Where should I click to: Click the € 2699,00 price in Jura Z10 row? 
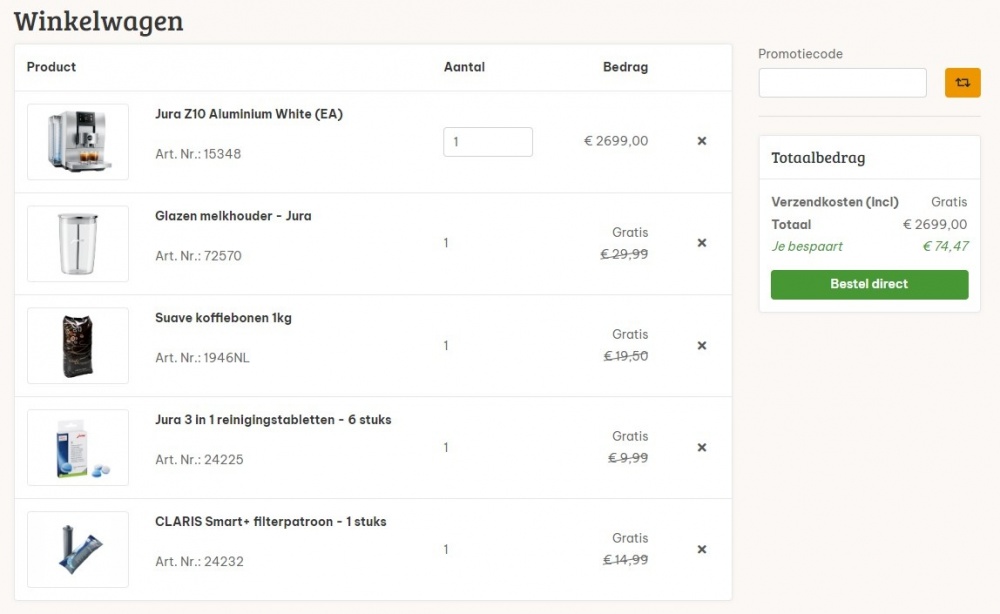(616, 141)
